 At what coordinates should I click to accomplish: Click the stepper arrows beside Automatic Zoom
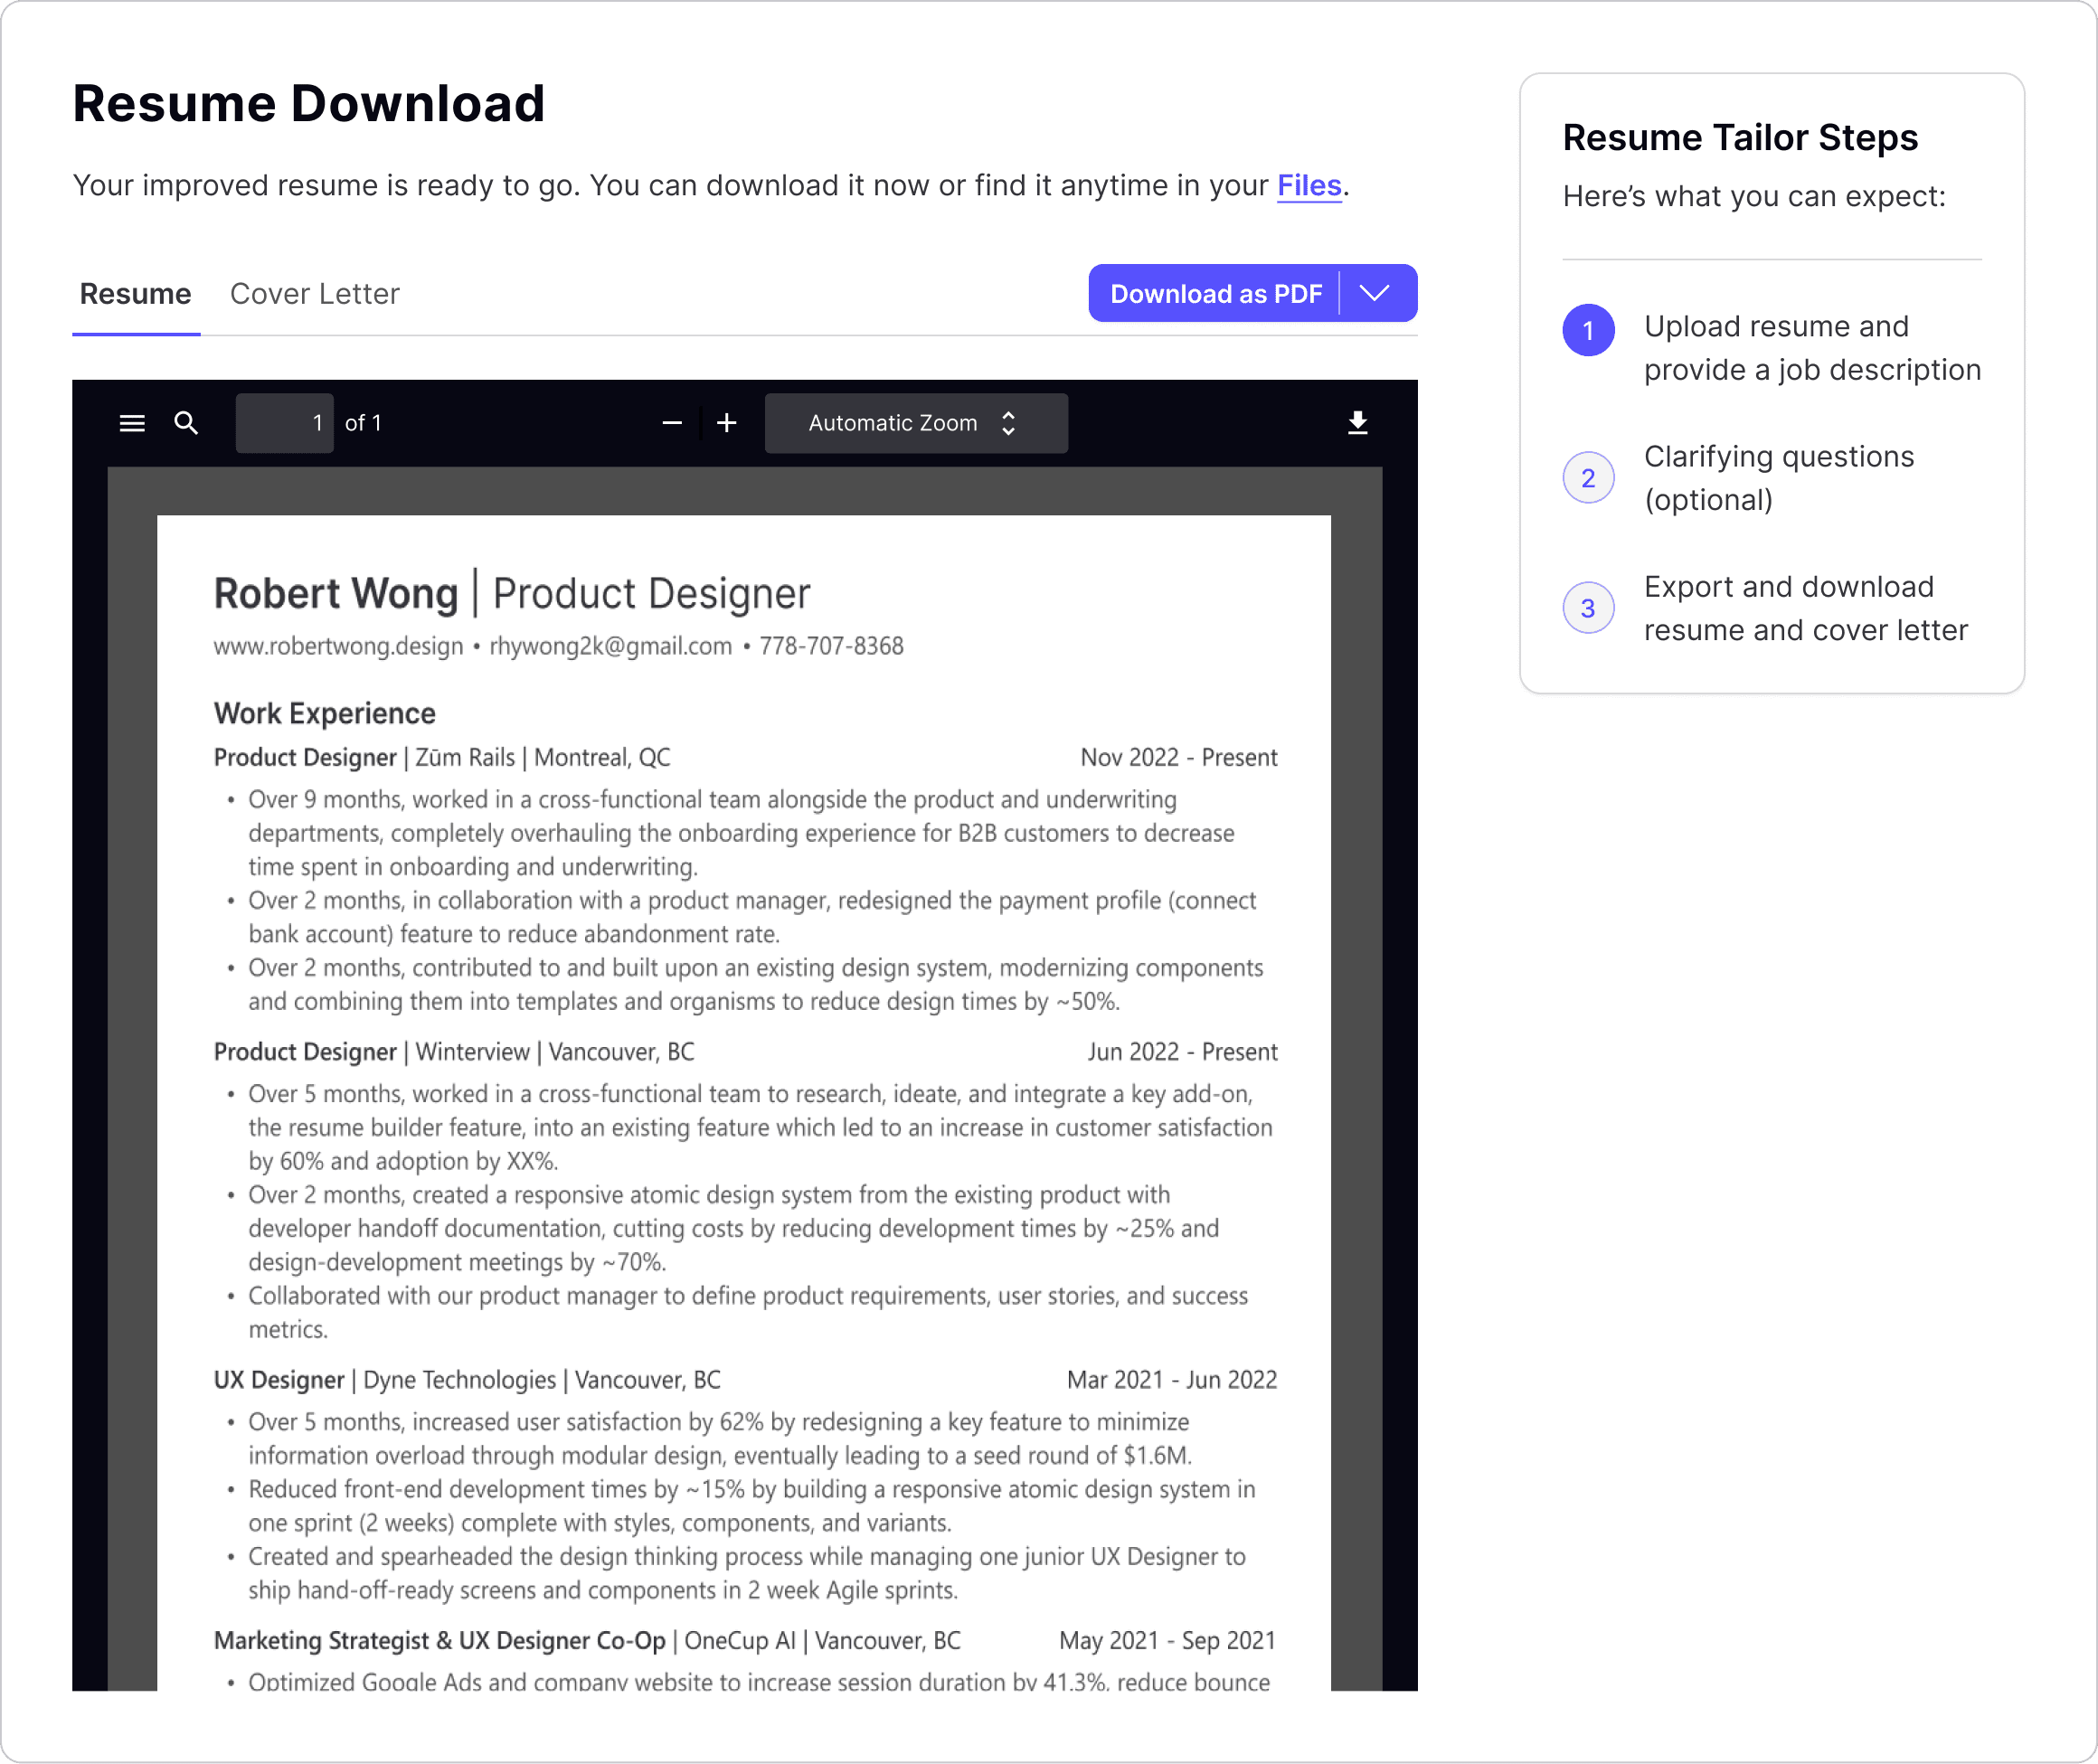1009,423
